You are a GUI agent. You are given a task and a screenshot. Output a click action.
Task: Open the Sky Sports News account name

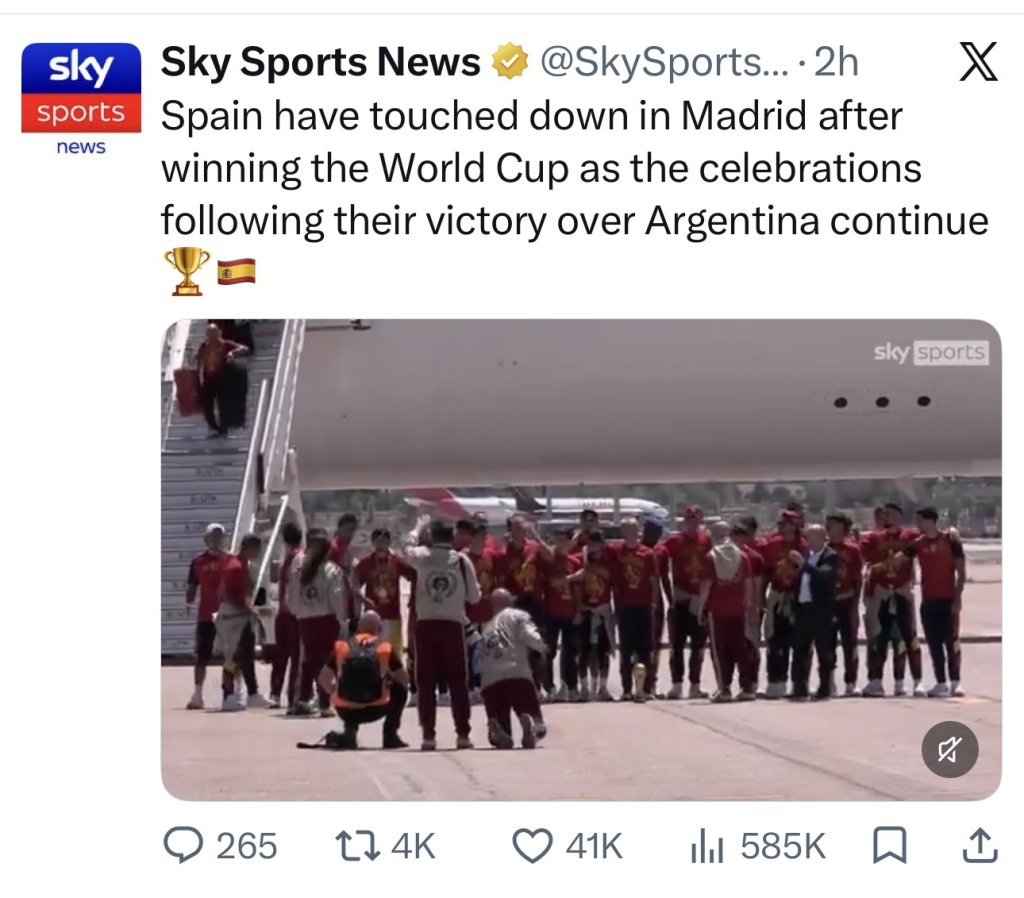pyautogui.click(x=321, y=63)
